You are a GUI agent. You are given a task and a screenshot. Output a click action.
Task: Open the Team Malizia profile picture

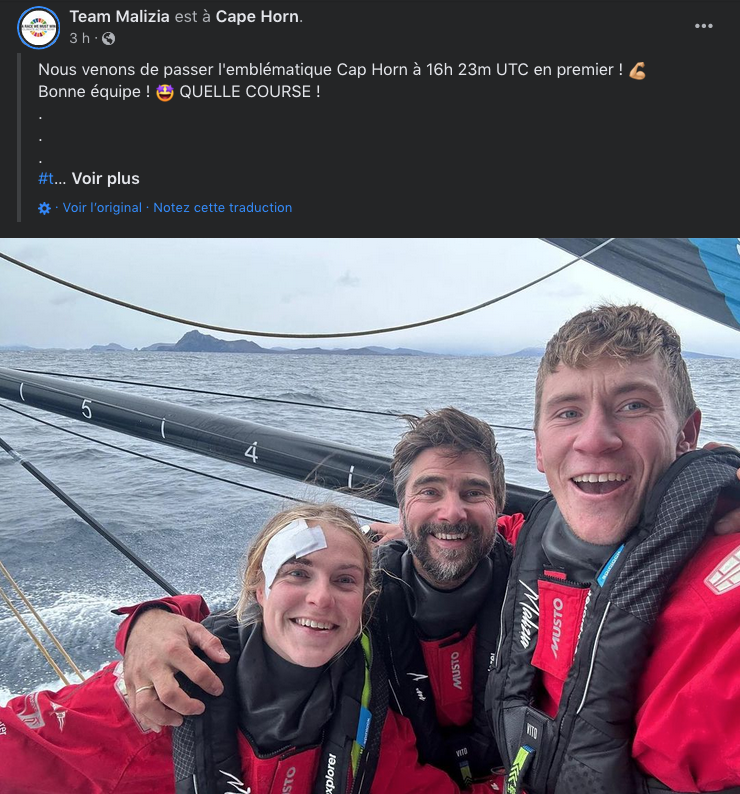(x=38, y=27)
